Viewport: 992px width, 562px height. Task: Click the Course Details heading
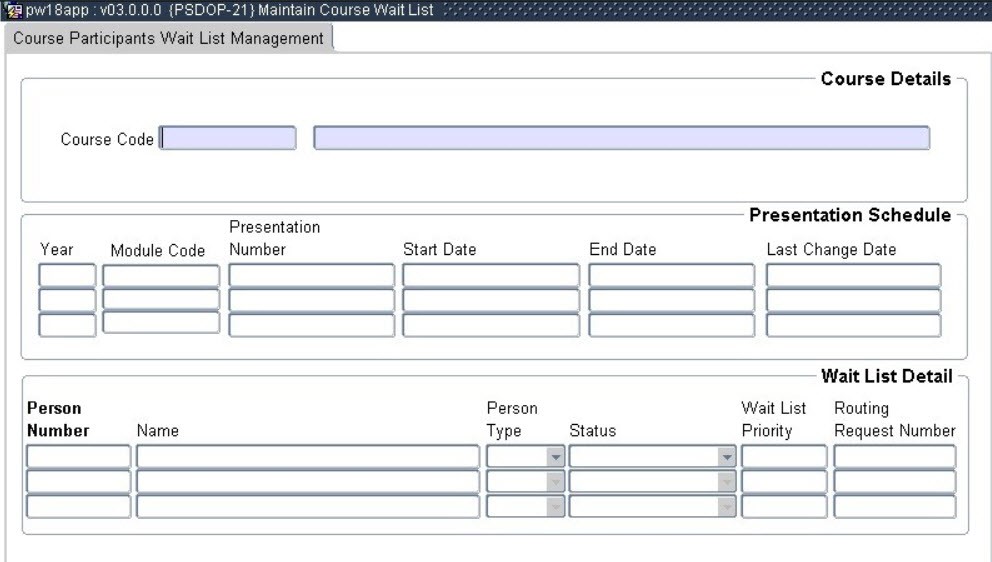tap(886, 79)
